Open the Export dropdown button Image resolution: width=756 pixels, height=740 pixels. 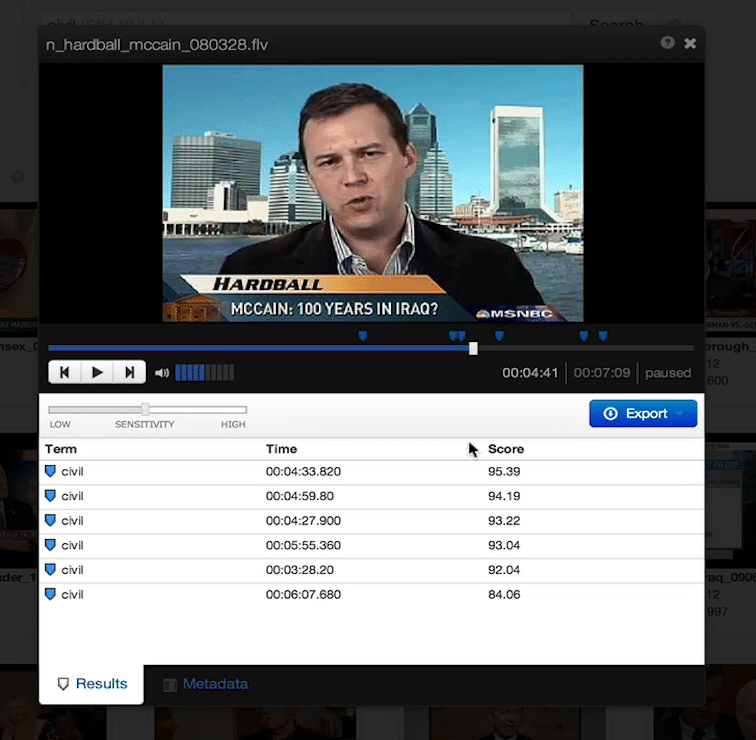coord(643,413)
